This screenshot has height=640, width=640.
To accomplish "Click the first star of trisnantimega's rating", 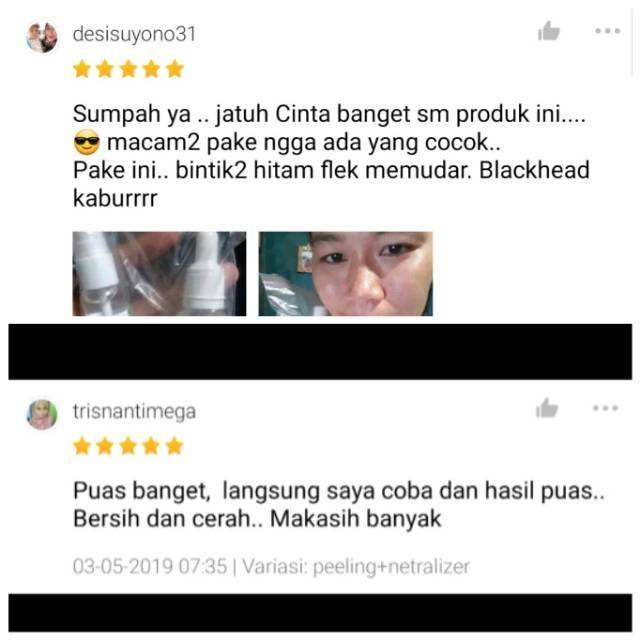I will (x=82, y=446).
